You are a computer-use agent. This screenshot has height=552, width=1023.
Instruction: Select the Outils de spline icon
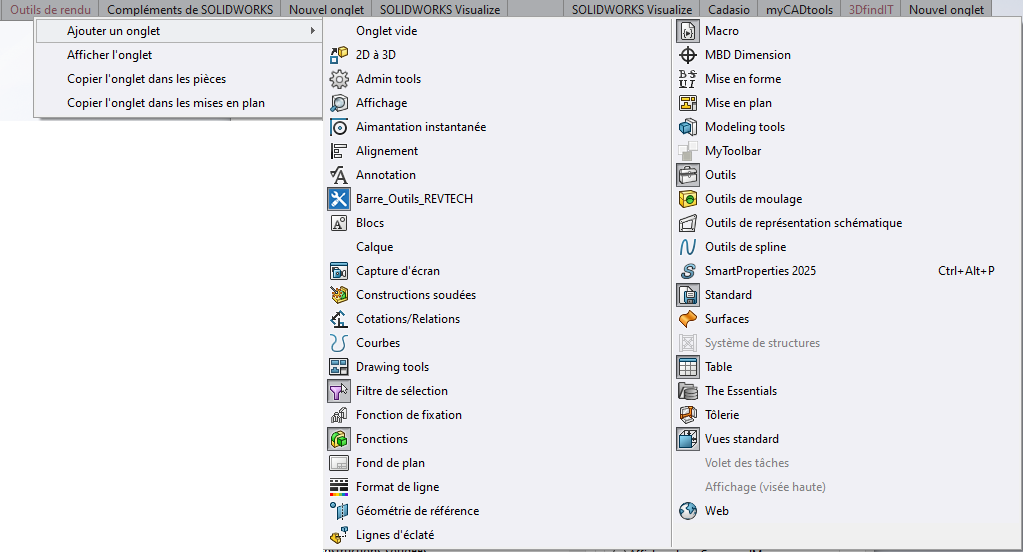click(687, 247)
